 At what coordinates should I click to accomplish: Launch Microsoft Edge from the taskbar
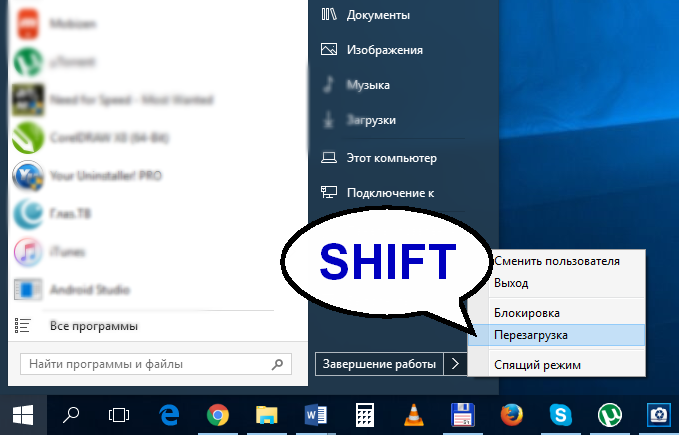tap(168, 414)
